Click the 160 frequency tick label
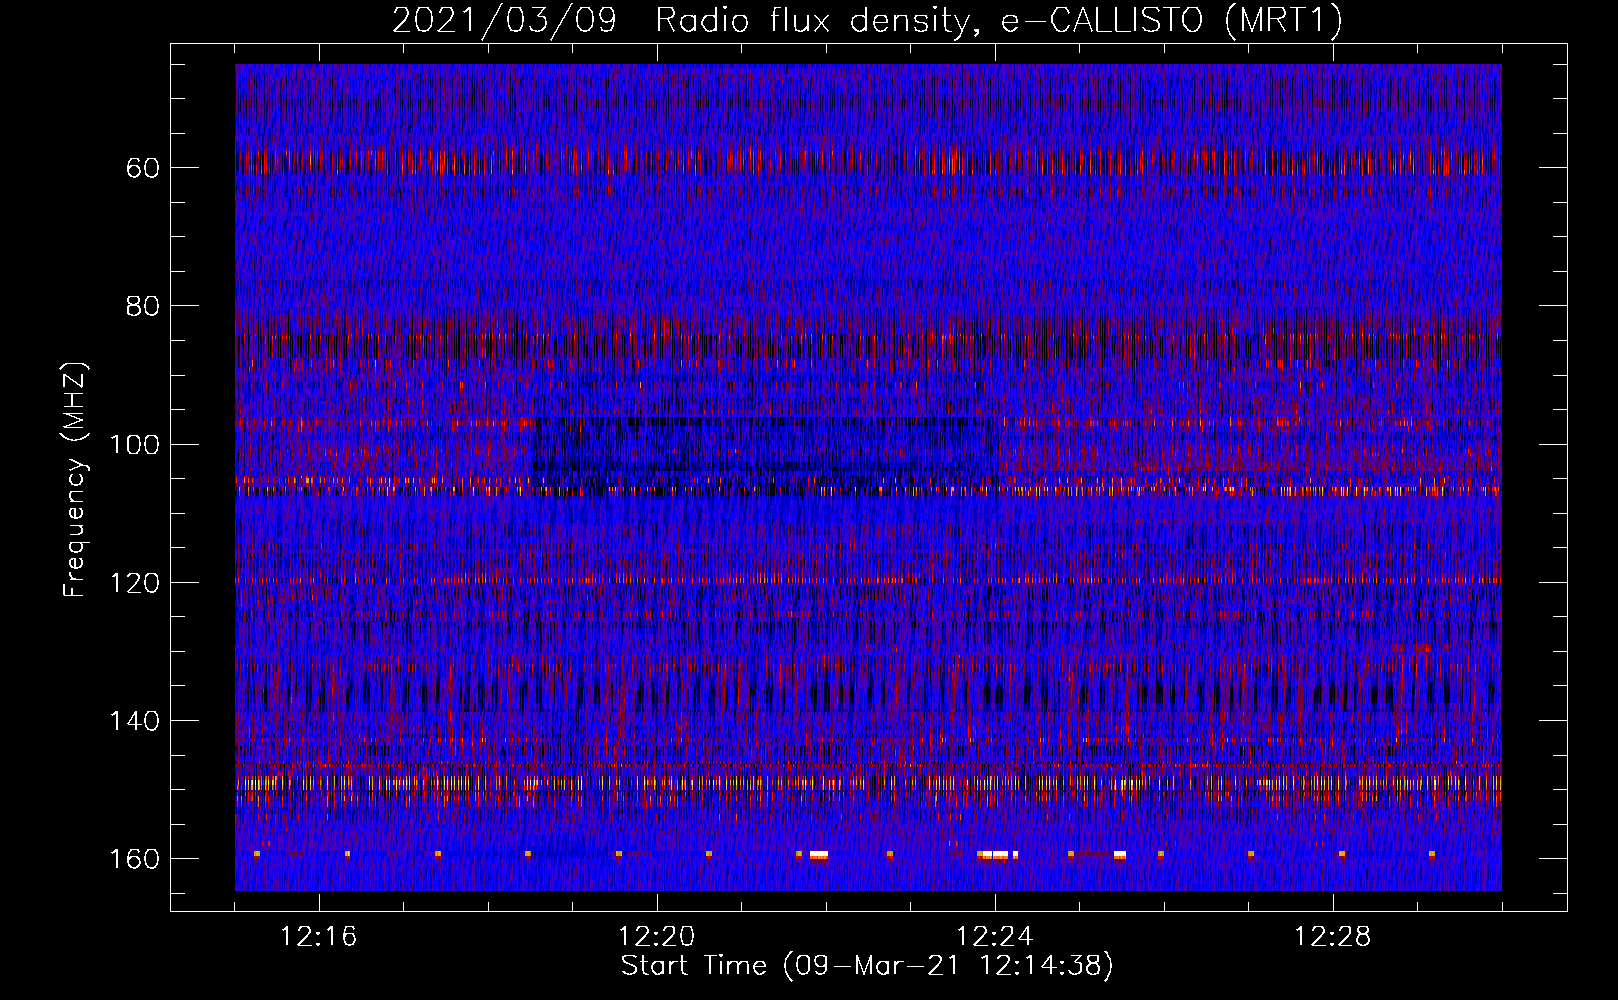This screenshot has width=1618, height=1000. point(134,859)
